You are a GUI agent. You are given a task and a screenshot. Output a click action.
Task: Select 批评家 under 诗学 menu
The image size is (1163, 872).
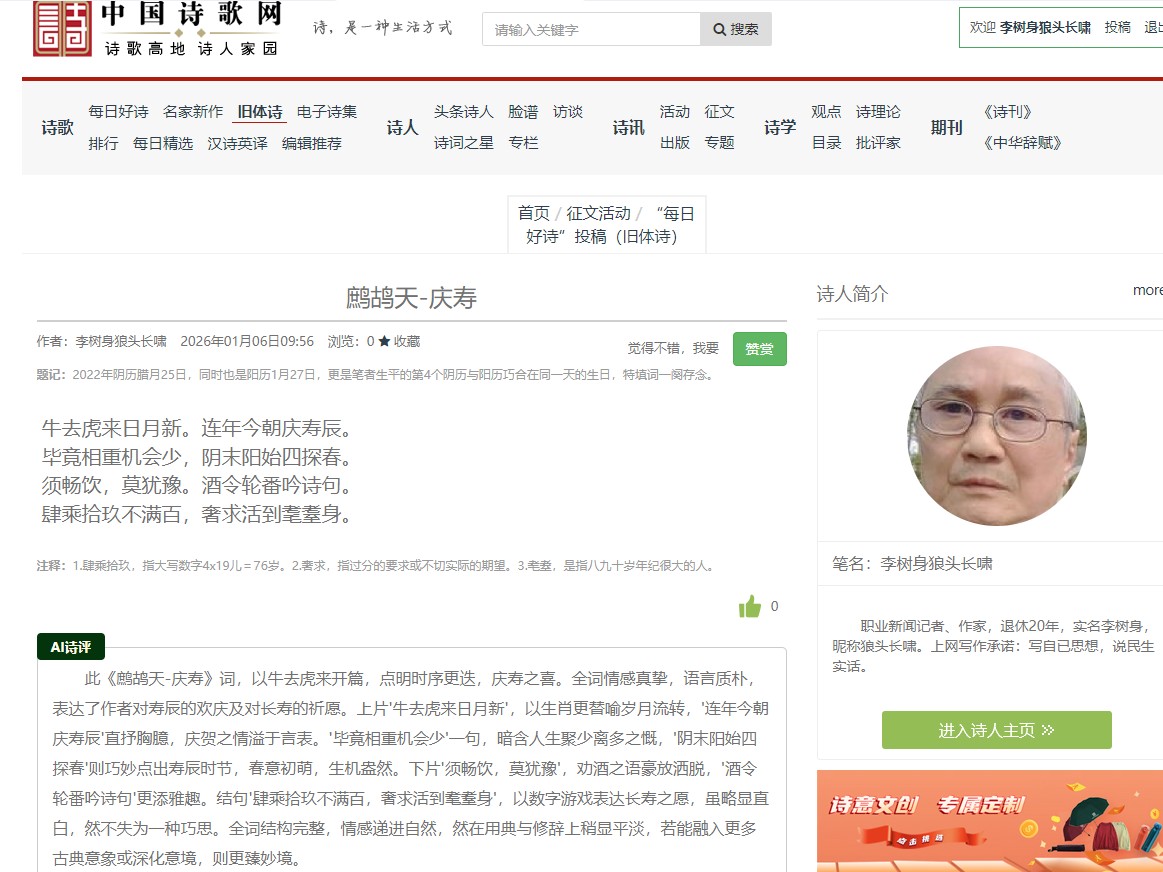tap(878, 143)
